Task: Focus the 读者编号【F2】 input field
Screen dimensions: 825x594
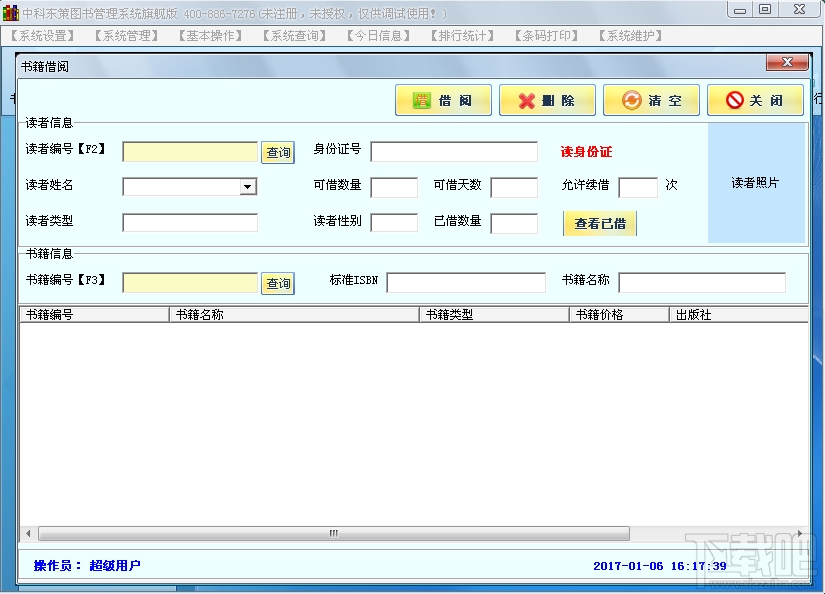Action: click(190, 152)
